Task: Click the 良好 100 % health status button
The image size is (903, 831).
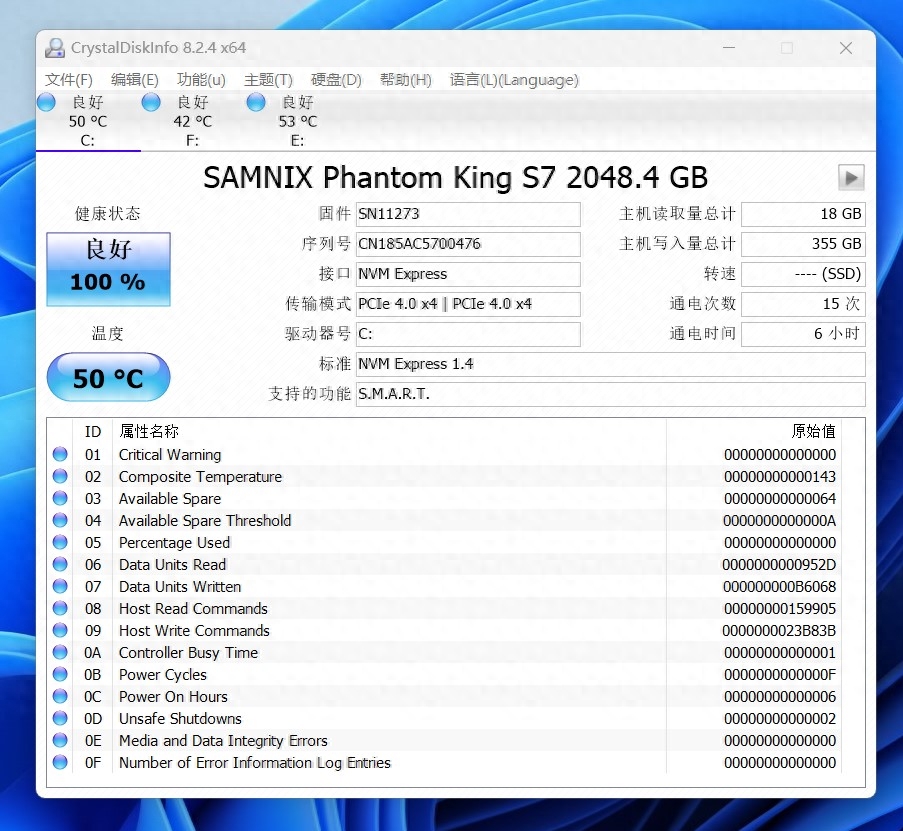Action: point(108,269)
